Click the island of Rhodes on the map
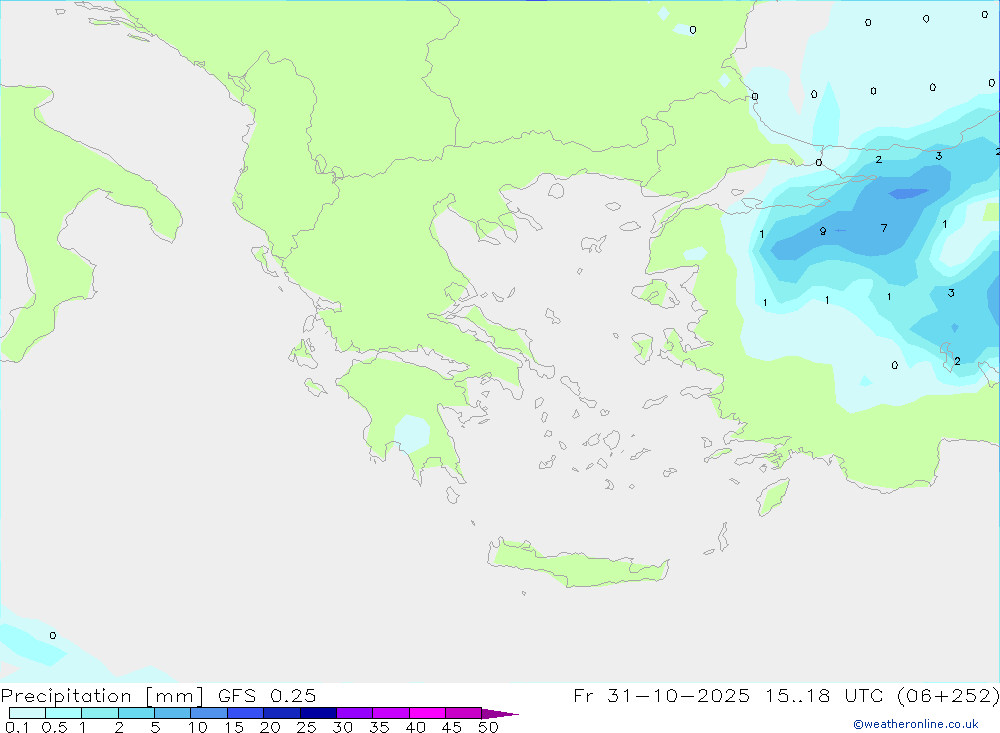The height and width of the screenshot is (733, 1000). [x=773, y=497]
